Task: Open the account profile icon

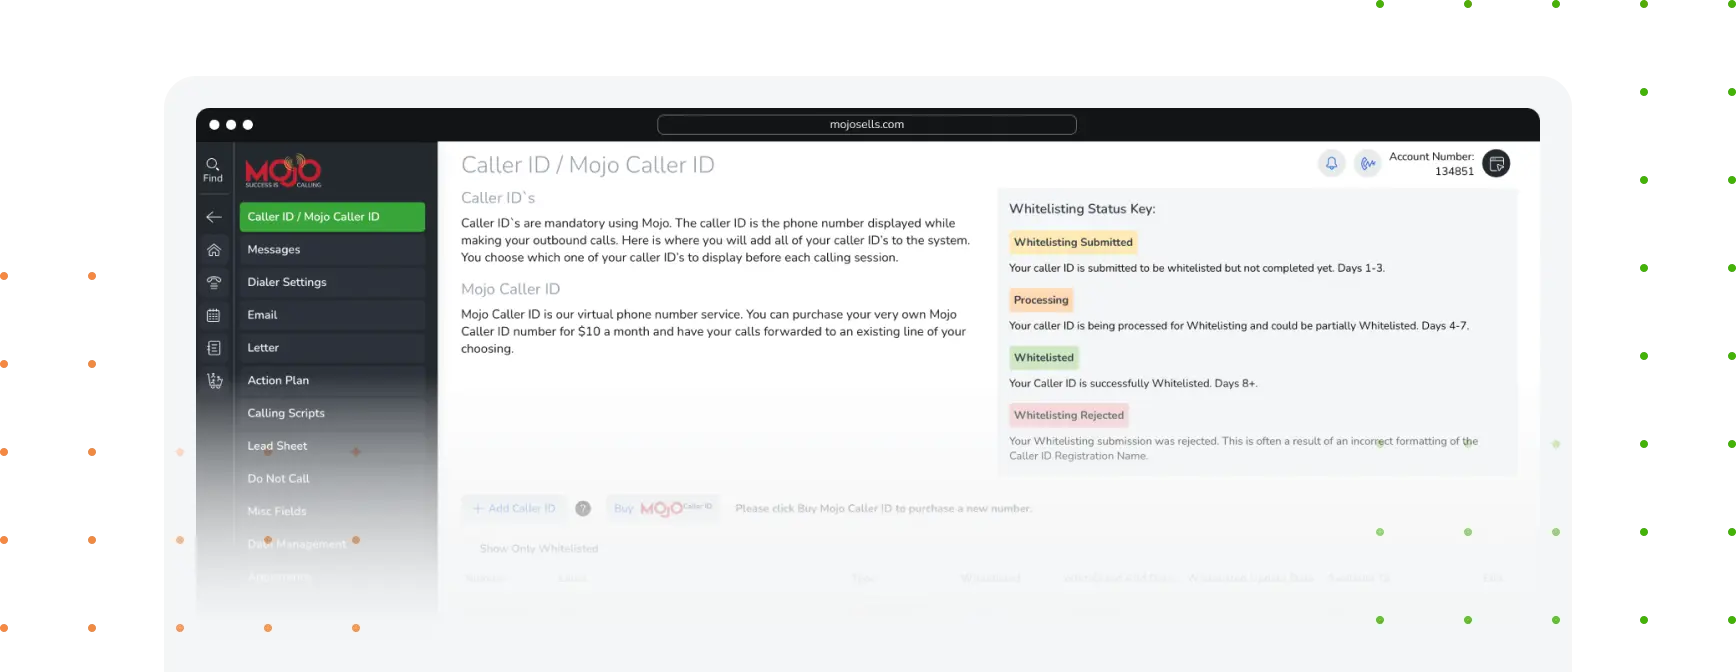Action: [1496, 163]
